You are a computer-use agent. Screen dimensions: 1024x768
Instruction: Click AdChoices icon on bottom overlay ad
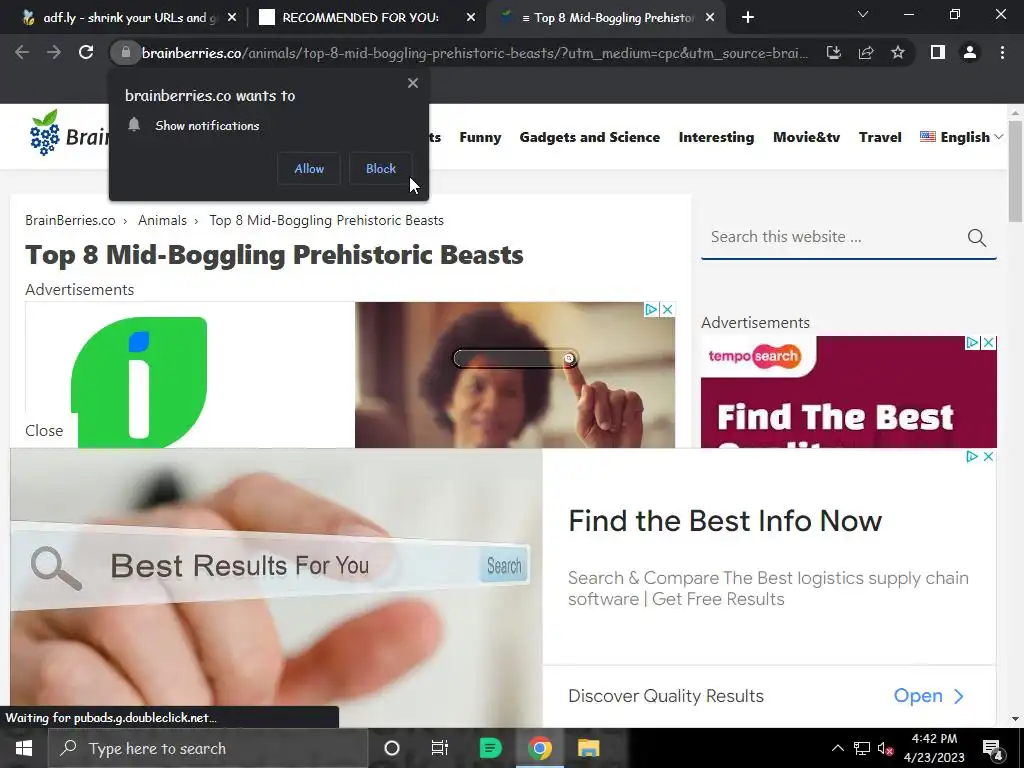pos(972,456)
